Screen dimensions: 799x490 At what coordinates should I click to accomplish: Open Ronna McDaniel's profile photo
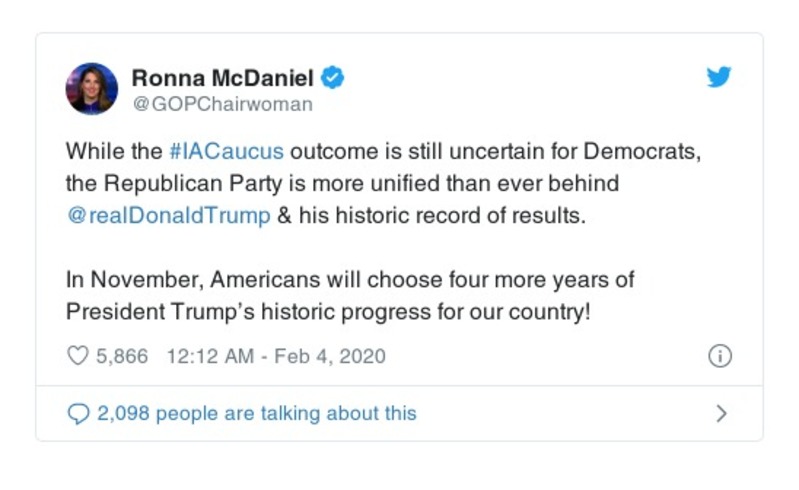91,89
